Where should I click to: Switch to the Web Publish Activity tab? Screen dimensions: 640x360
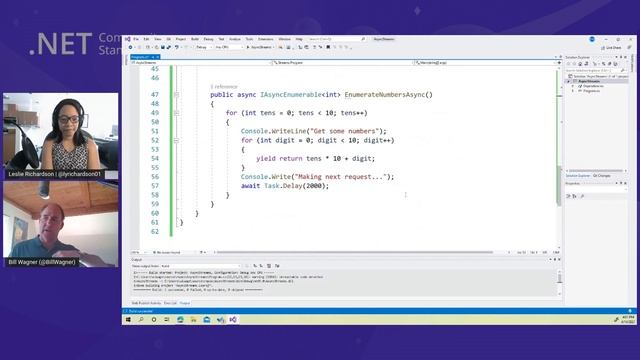point(146,303)
